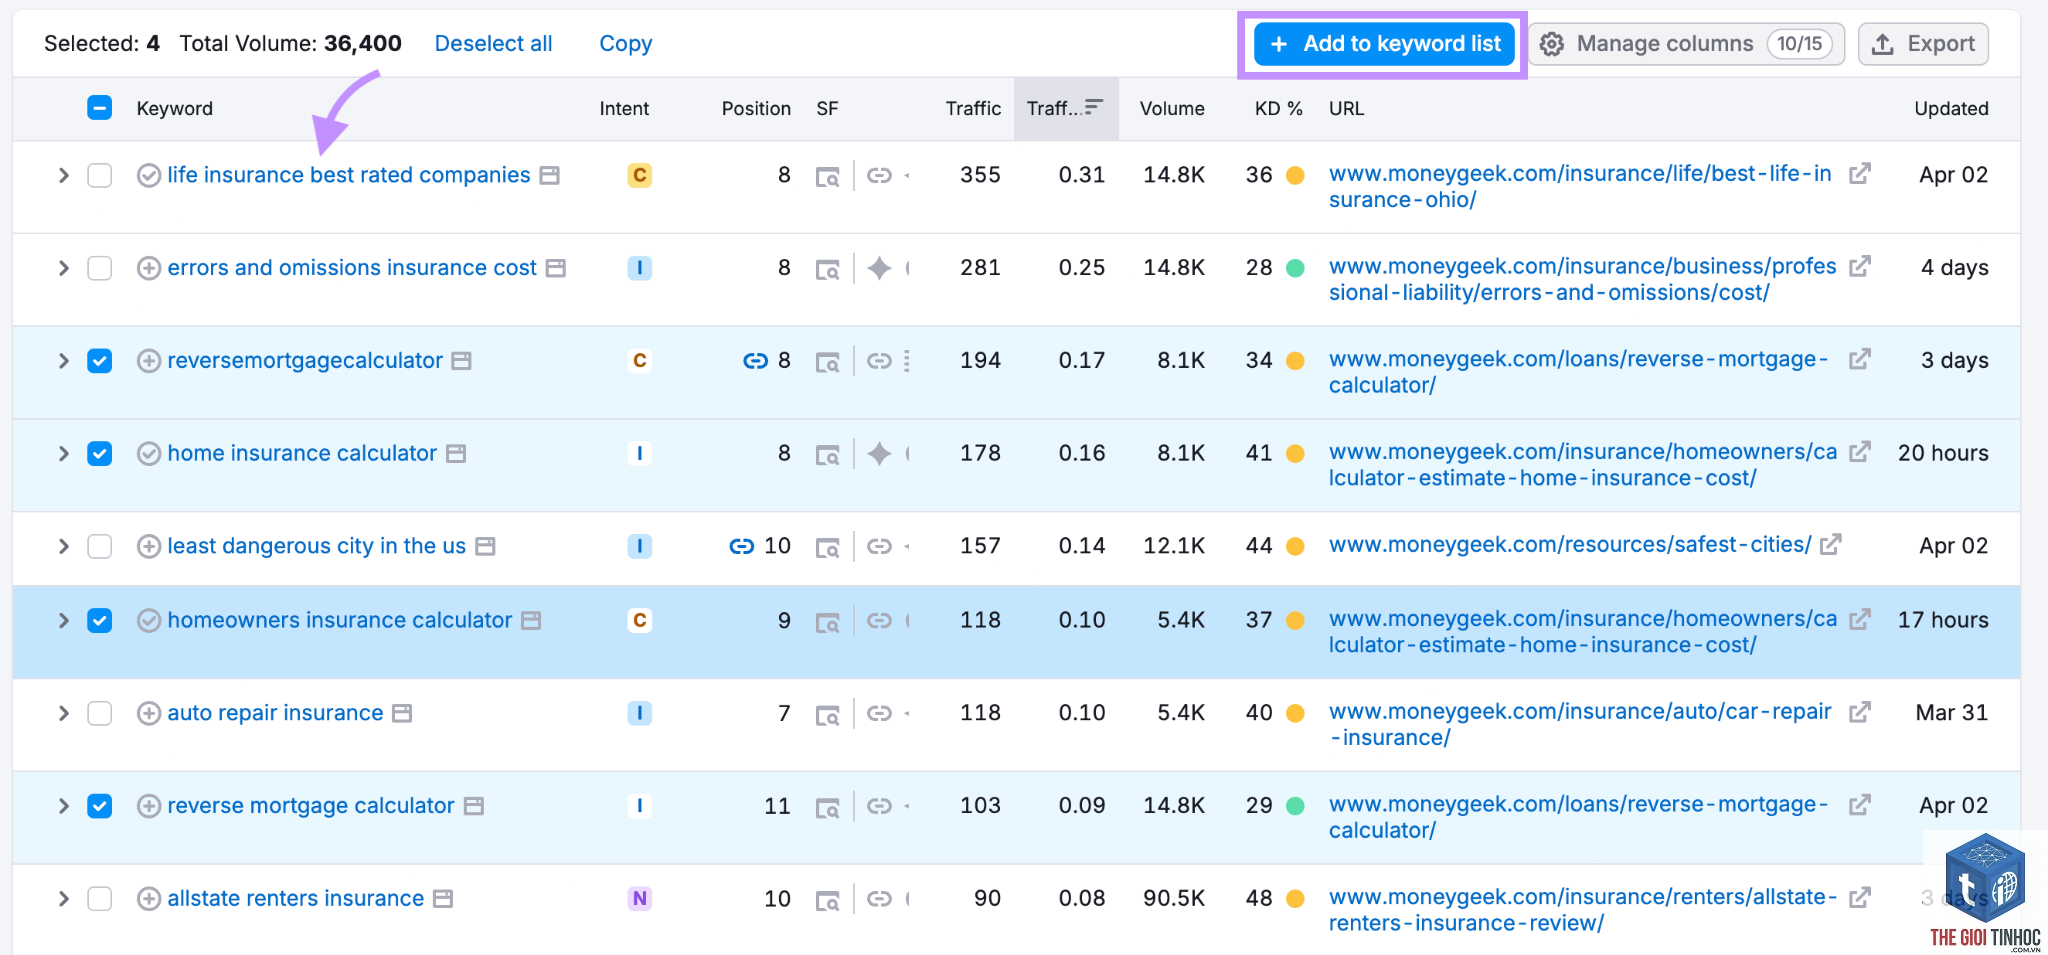Click the AI sparkle SERP feature icon in errors and omissions row
This screenshot has height=955, width=2048.
click(879, 268)
